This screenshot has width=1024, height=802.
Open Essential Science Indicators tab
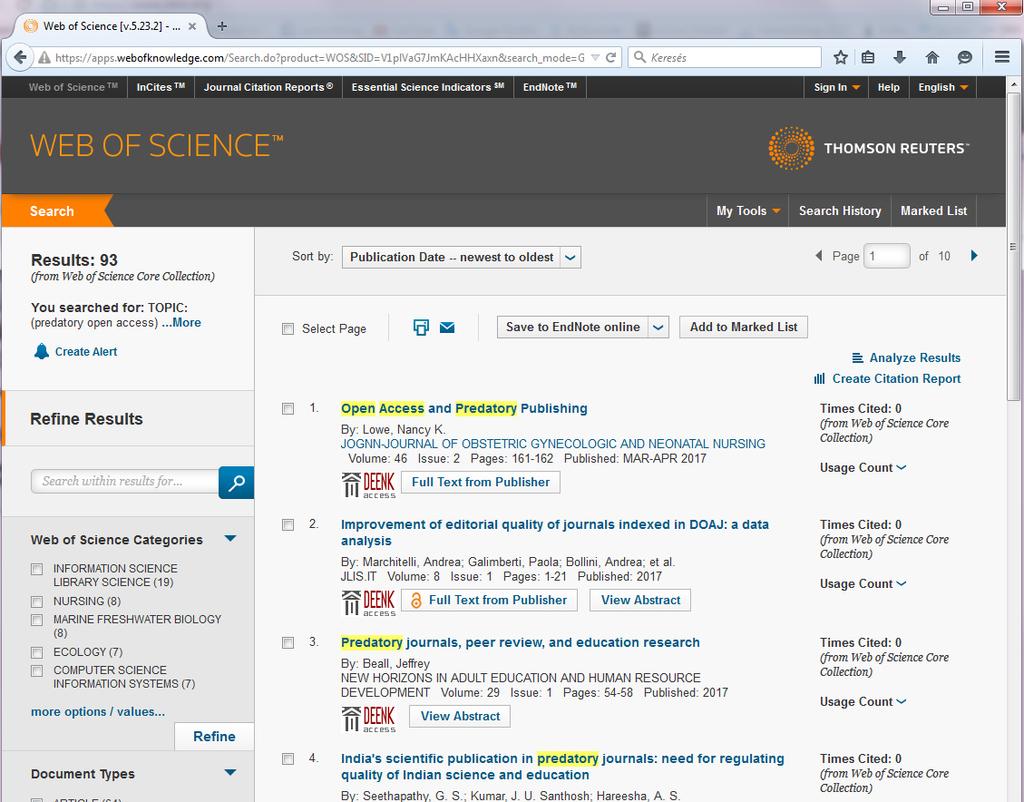point(428,87)
